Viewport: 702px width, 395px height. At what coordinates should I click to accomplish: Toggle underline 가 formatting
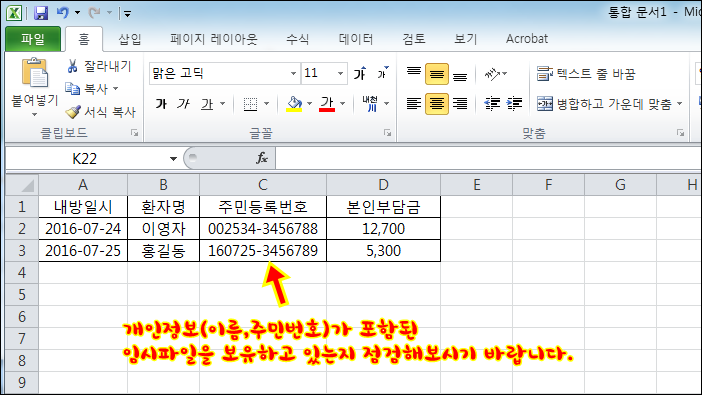click(207, 104)
